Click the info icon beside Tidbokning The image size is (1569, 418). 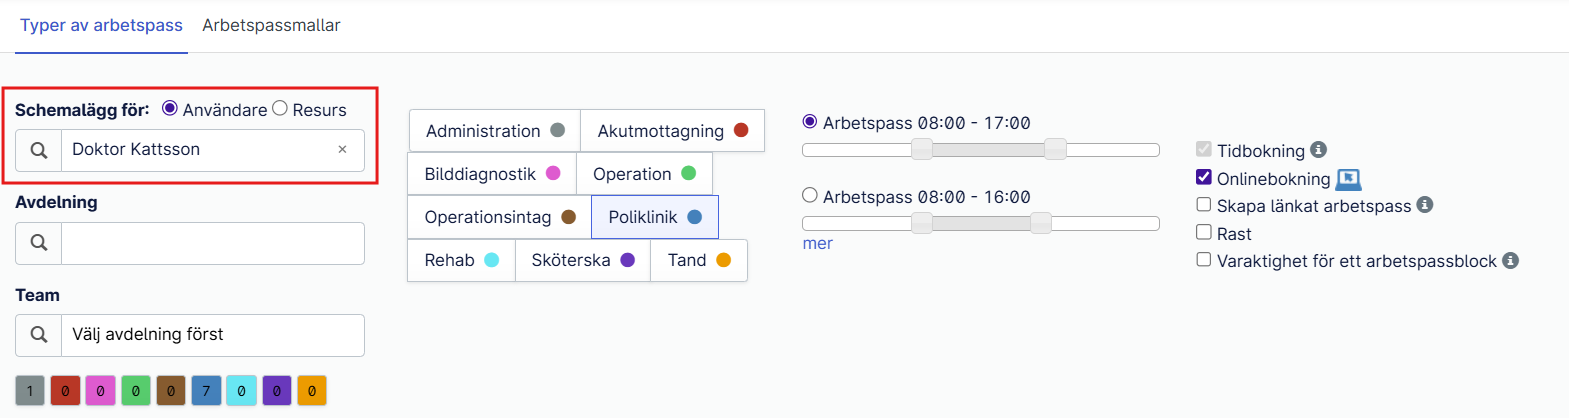click(x=1318, y=150)
